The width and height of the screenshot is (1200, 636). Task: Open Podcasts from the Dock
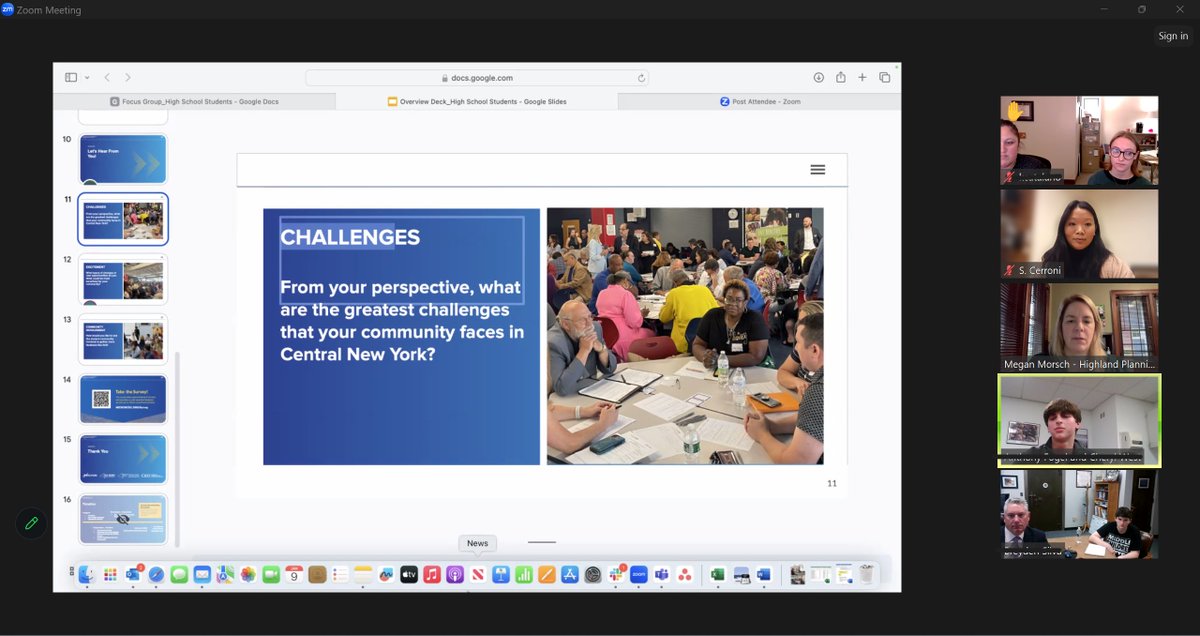point(455,574)
